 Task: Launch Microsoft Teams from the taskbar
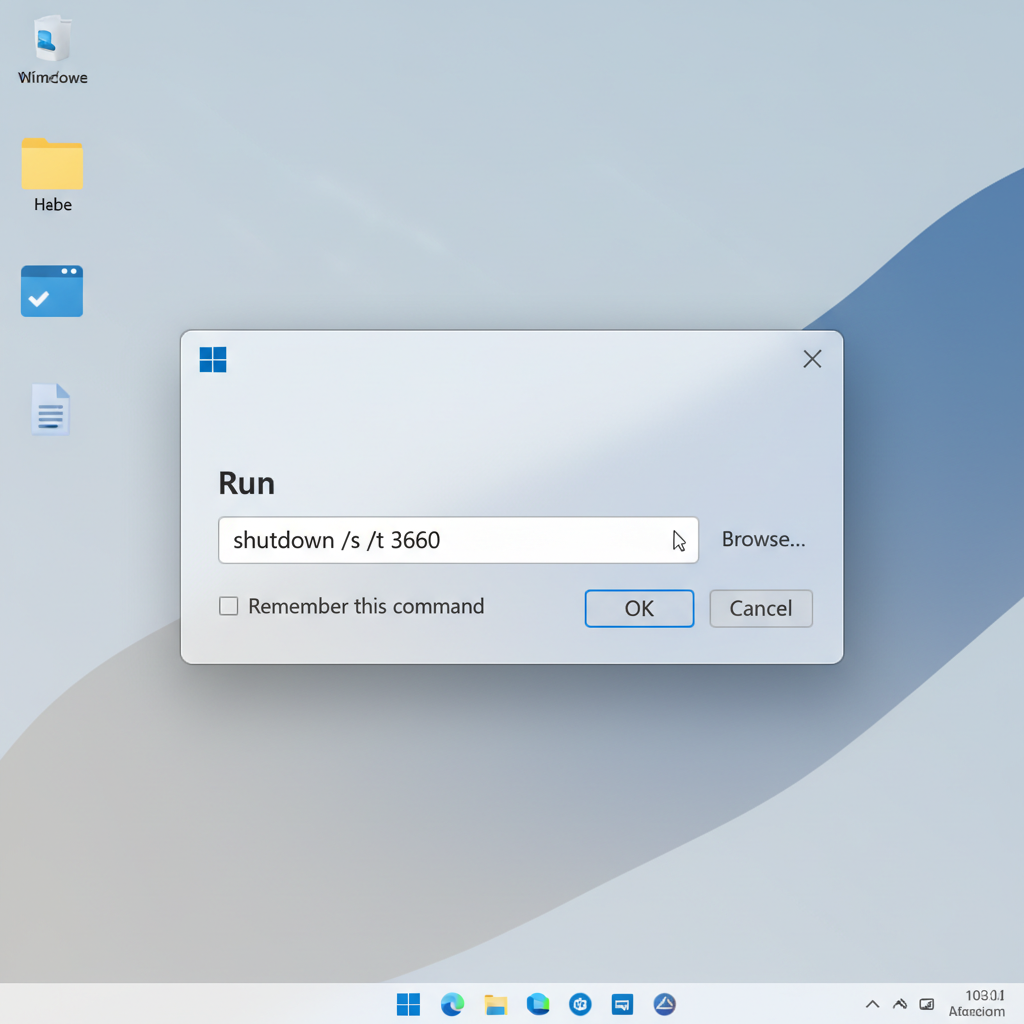click(x=580, y=1004)
